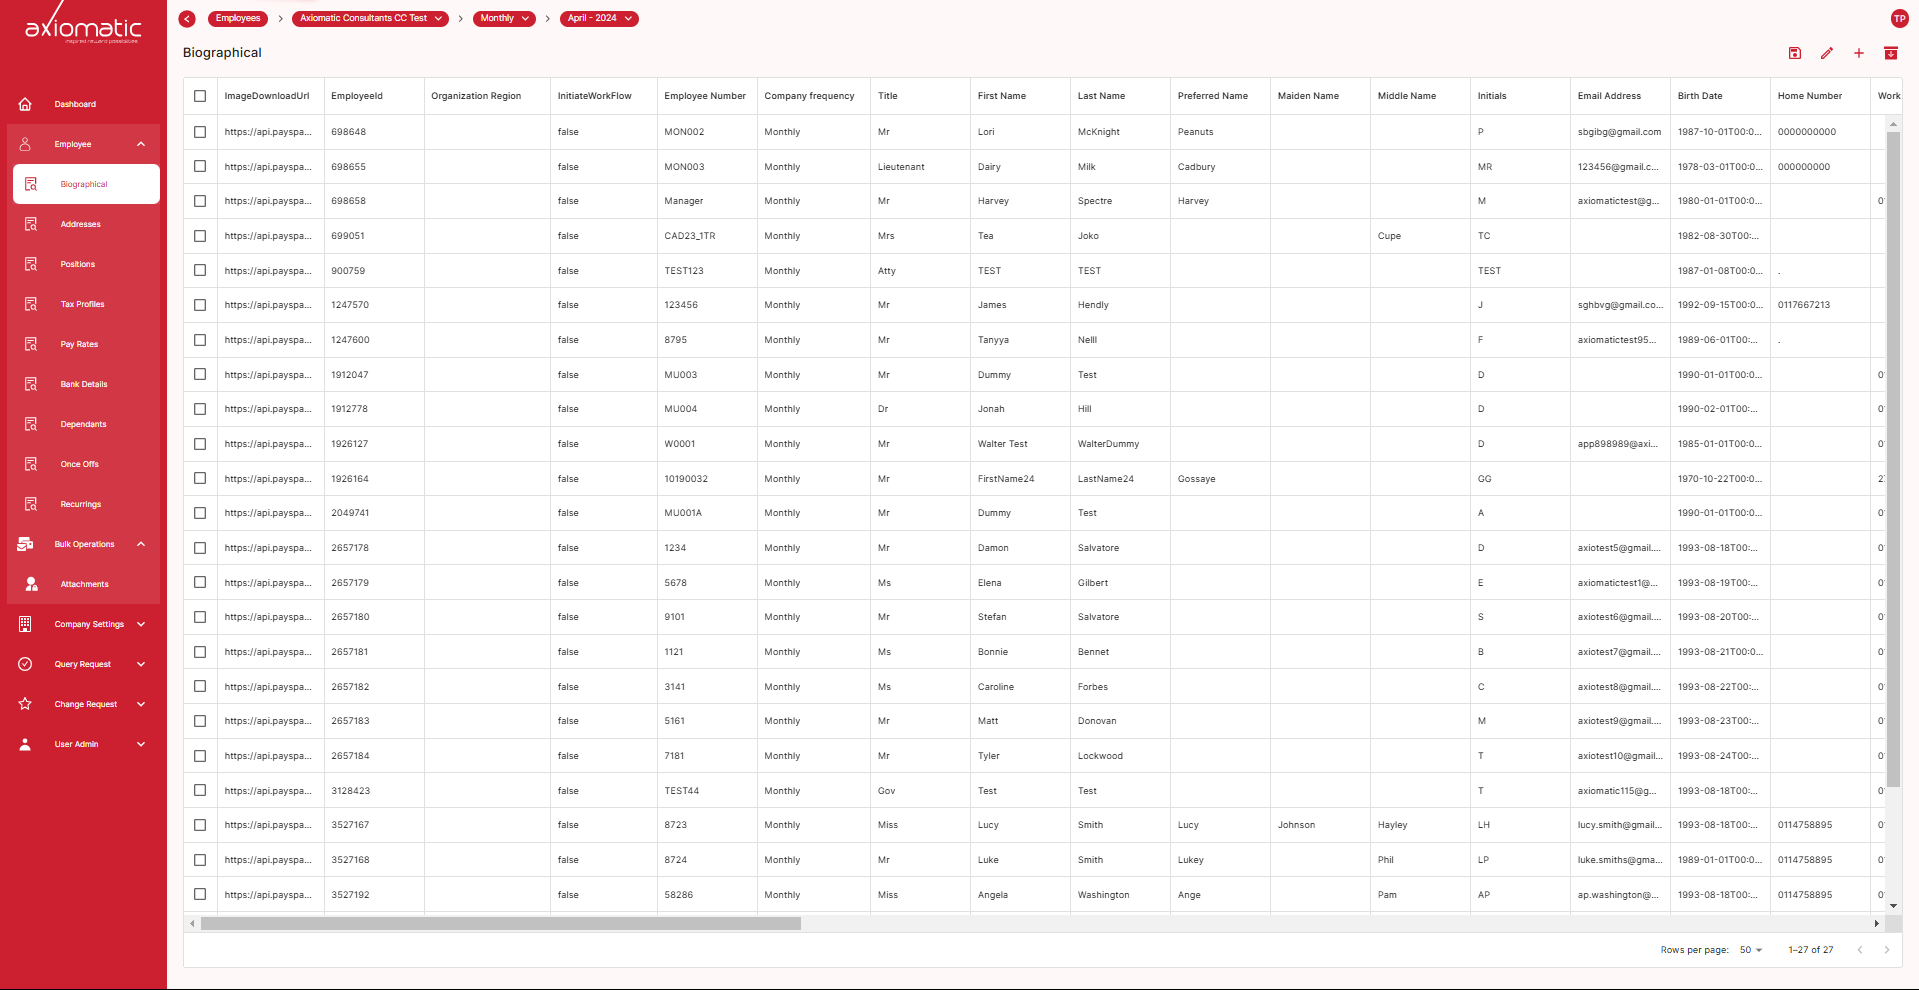Image resolution: width=1919 pixels, height=990 pixels.
Task: Check the row for employee Harvey Spectre
Action: [x=200, y=201]
